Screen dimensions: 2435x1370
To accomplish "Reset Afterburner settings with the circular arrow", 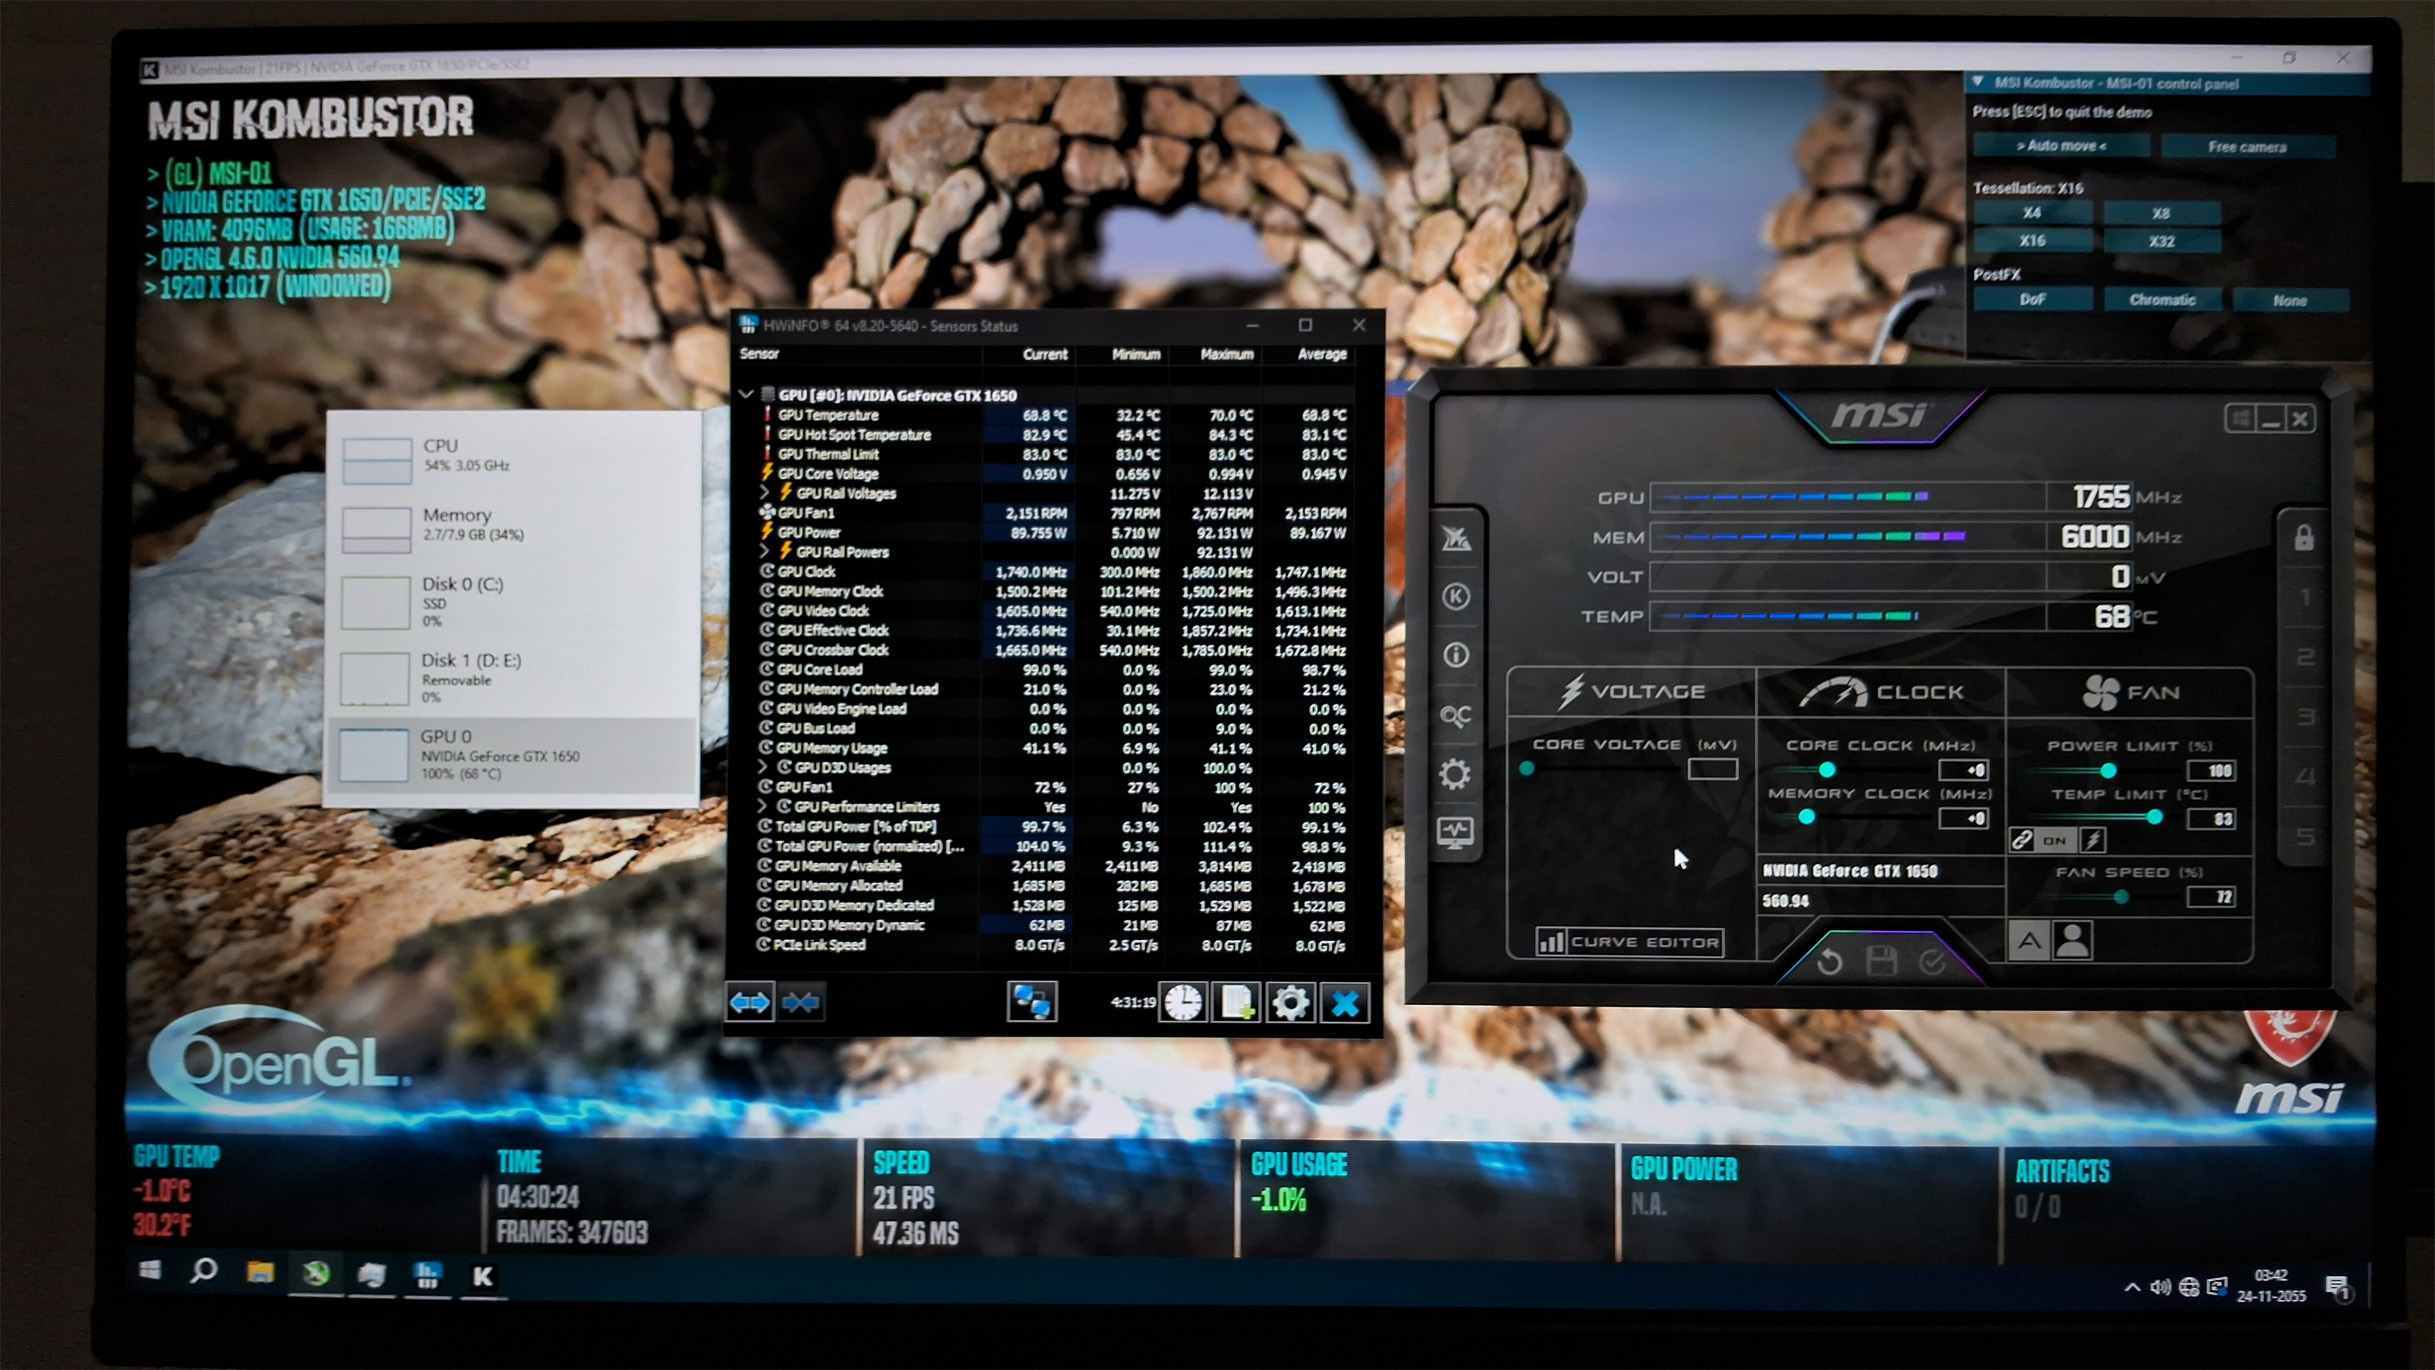I will click(1829, 962).
